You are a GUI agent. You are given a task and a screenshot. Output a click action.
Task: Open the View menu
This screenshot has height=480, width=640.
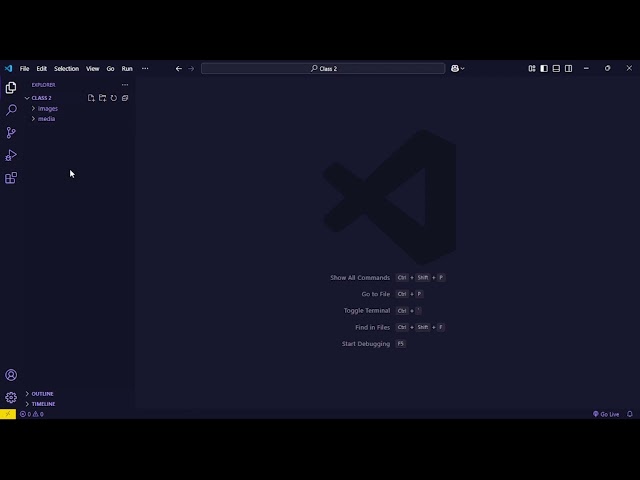[93, 69]
